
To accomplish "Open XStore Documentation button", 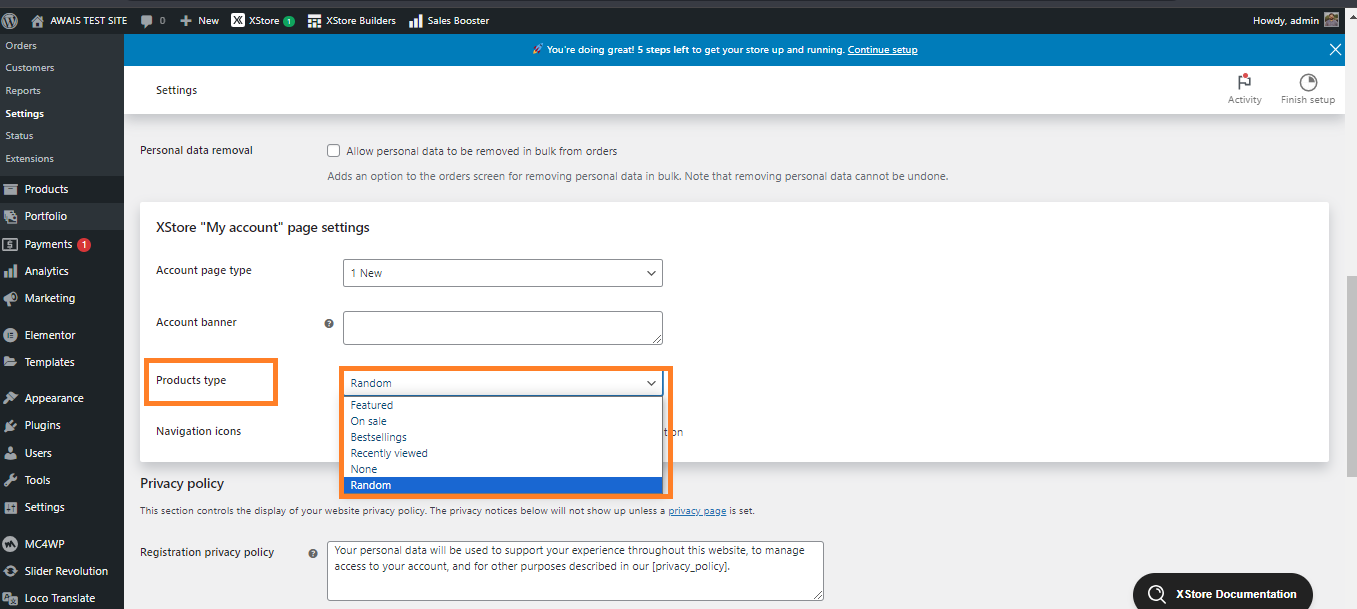I will (x=1223, y=593).
